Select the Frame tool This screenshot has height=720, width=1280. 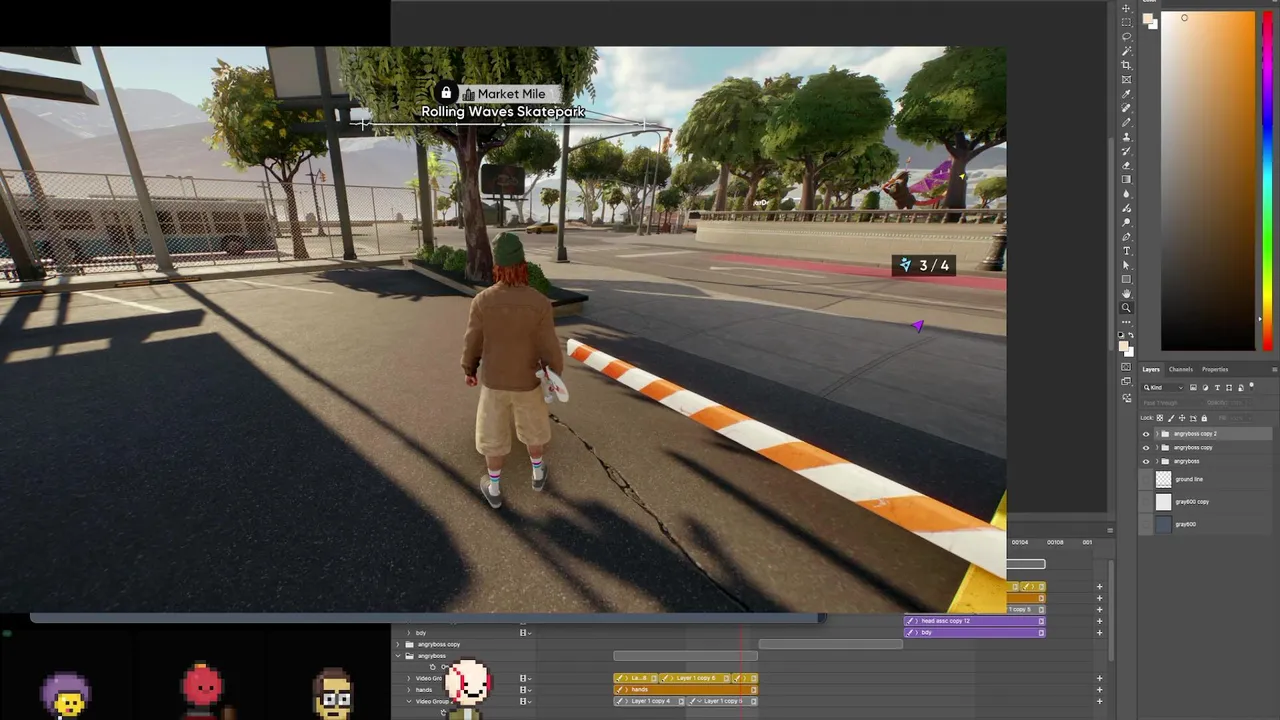coord(1127,79)
